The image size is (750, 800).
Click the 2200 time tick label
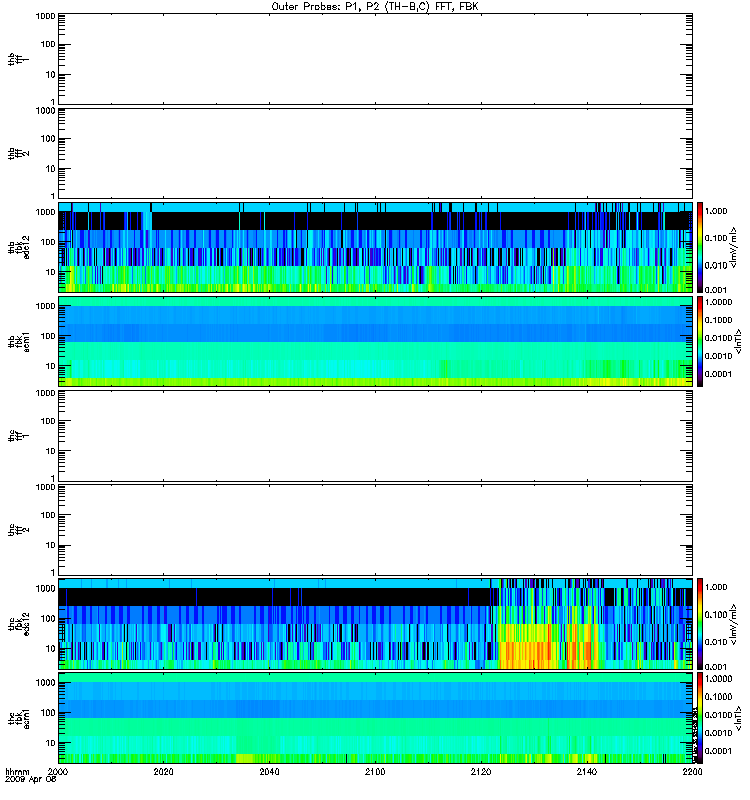tap(692, 772)
